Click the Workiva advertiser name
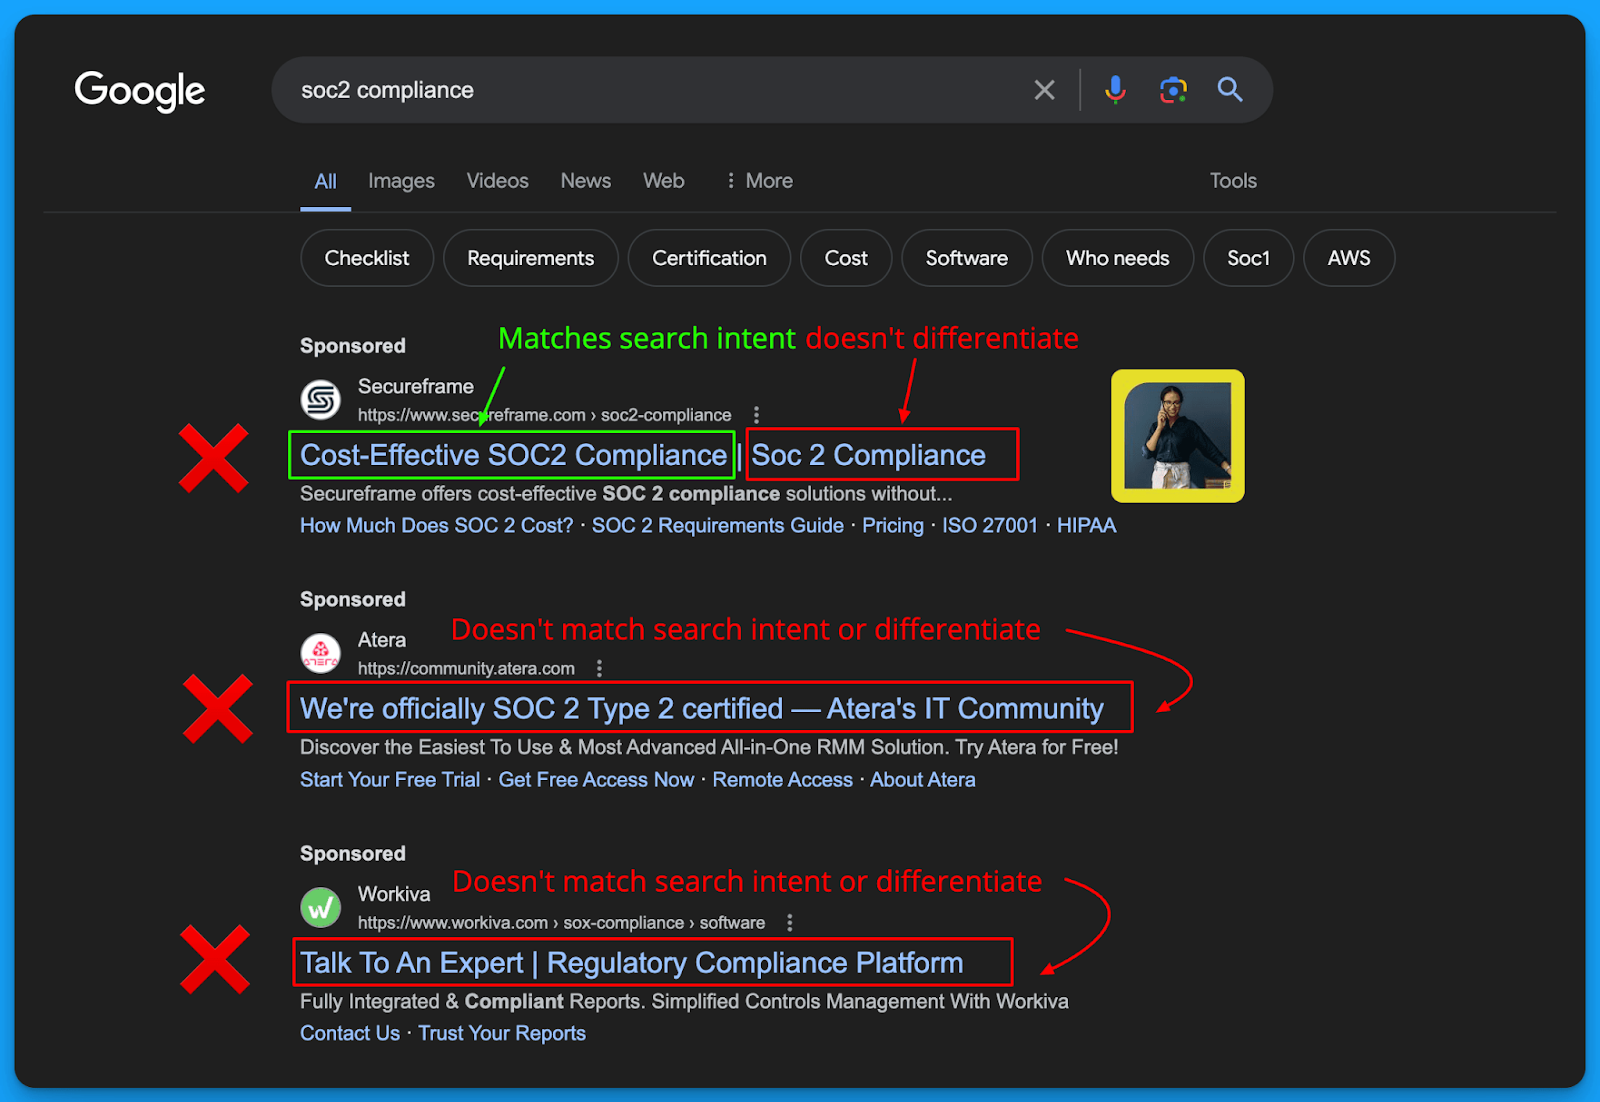The width and height of the screenshot is (1600, 1102). point(394,895)
